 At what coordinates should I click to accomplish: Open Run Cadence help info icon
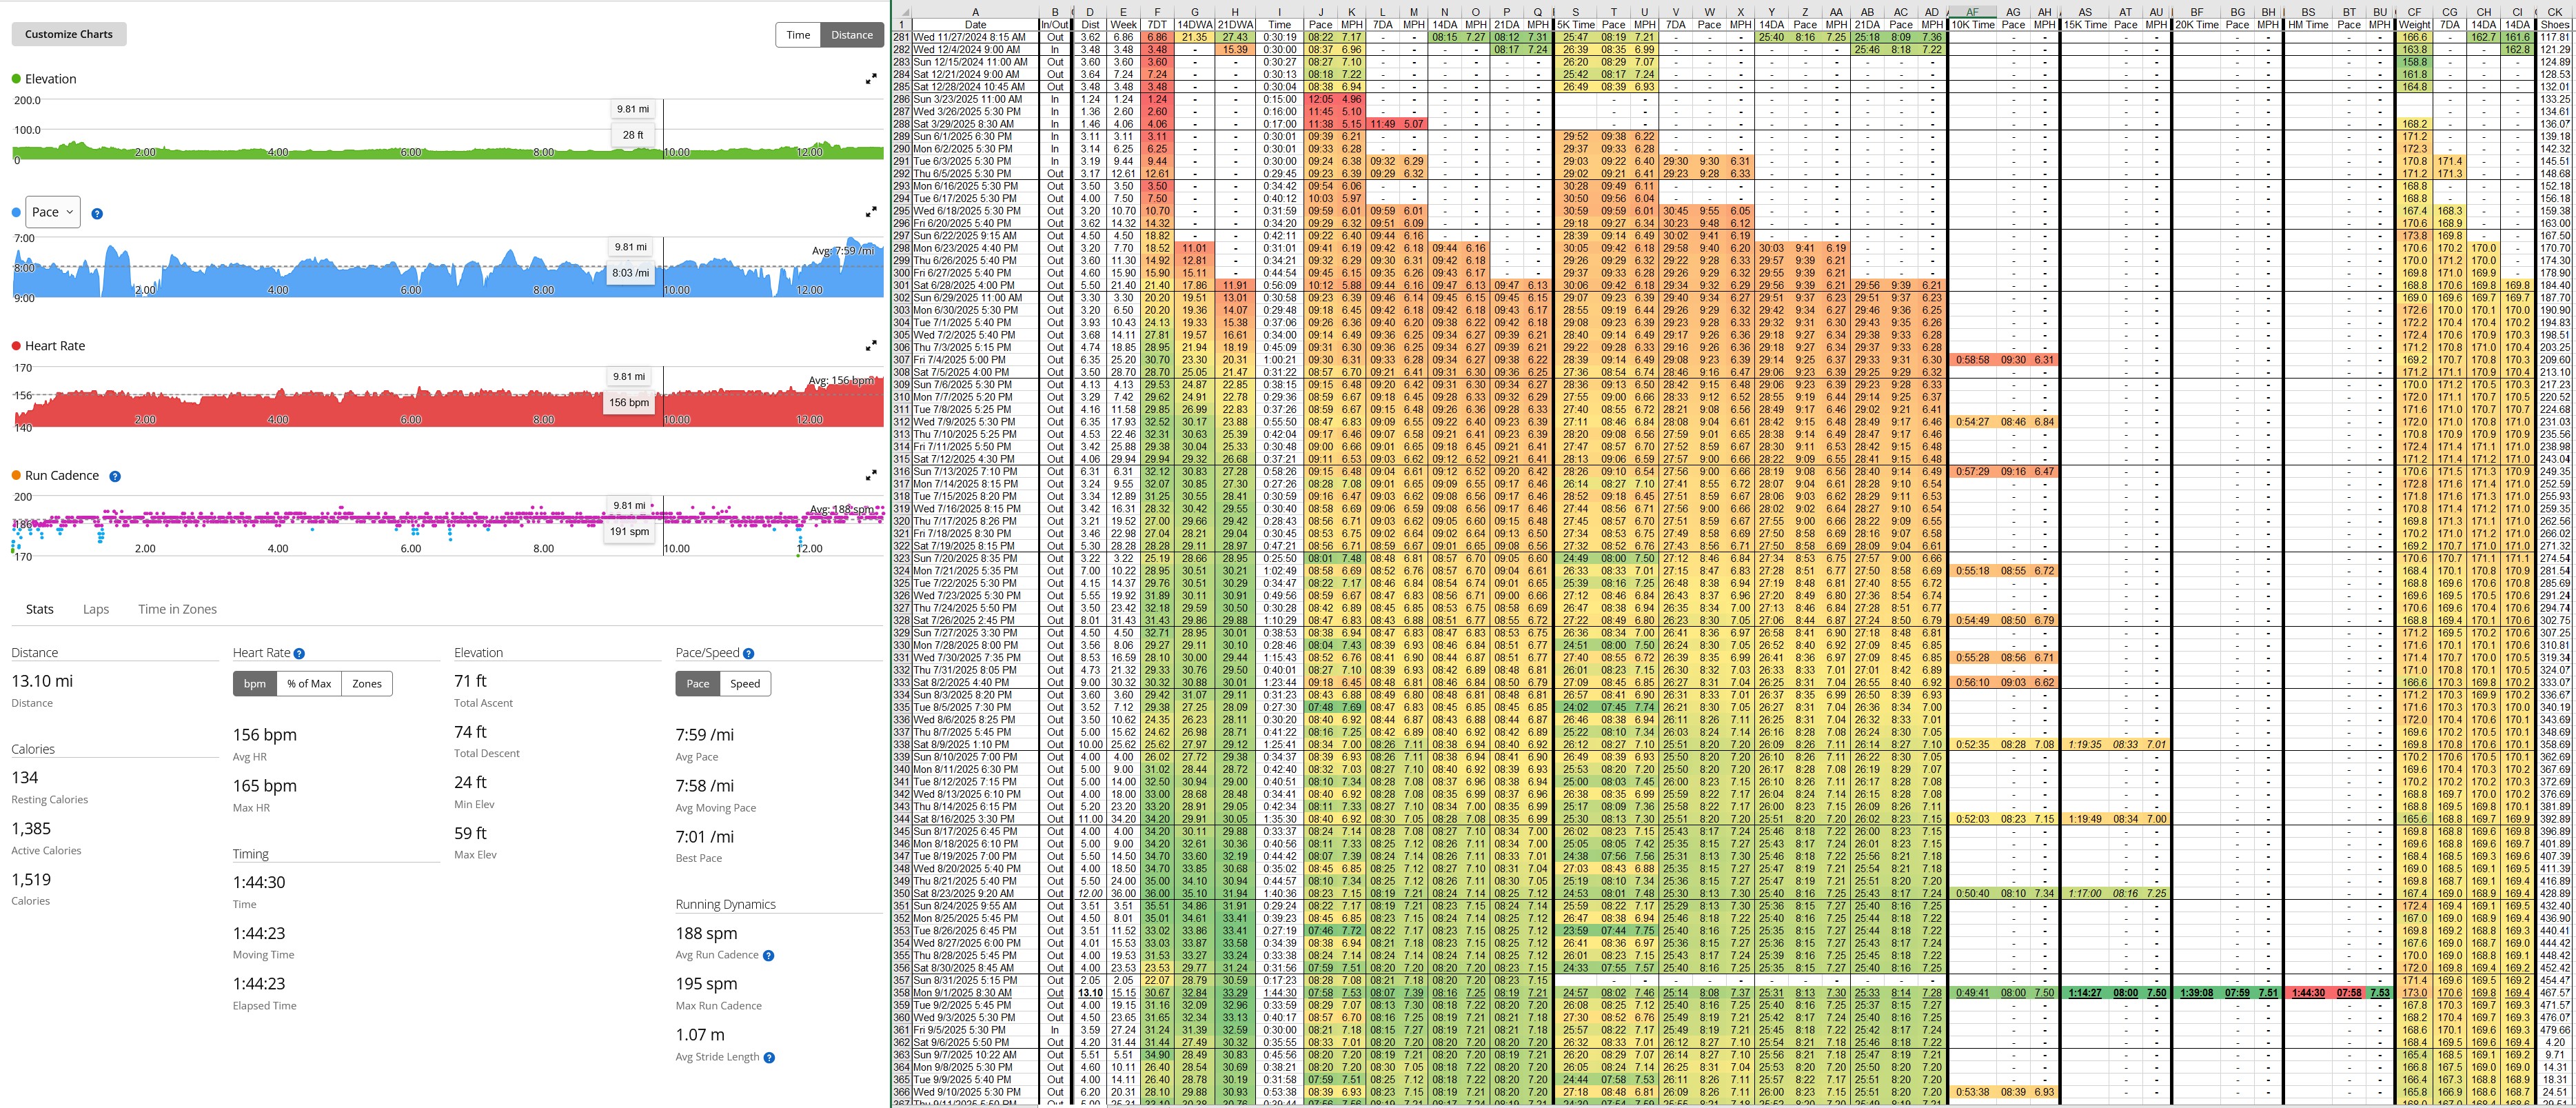(x=115, y=476)
